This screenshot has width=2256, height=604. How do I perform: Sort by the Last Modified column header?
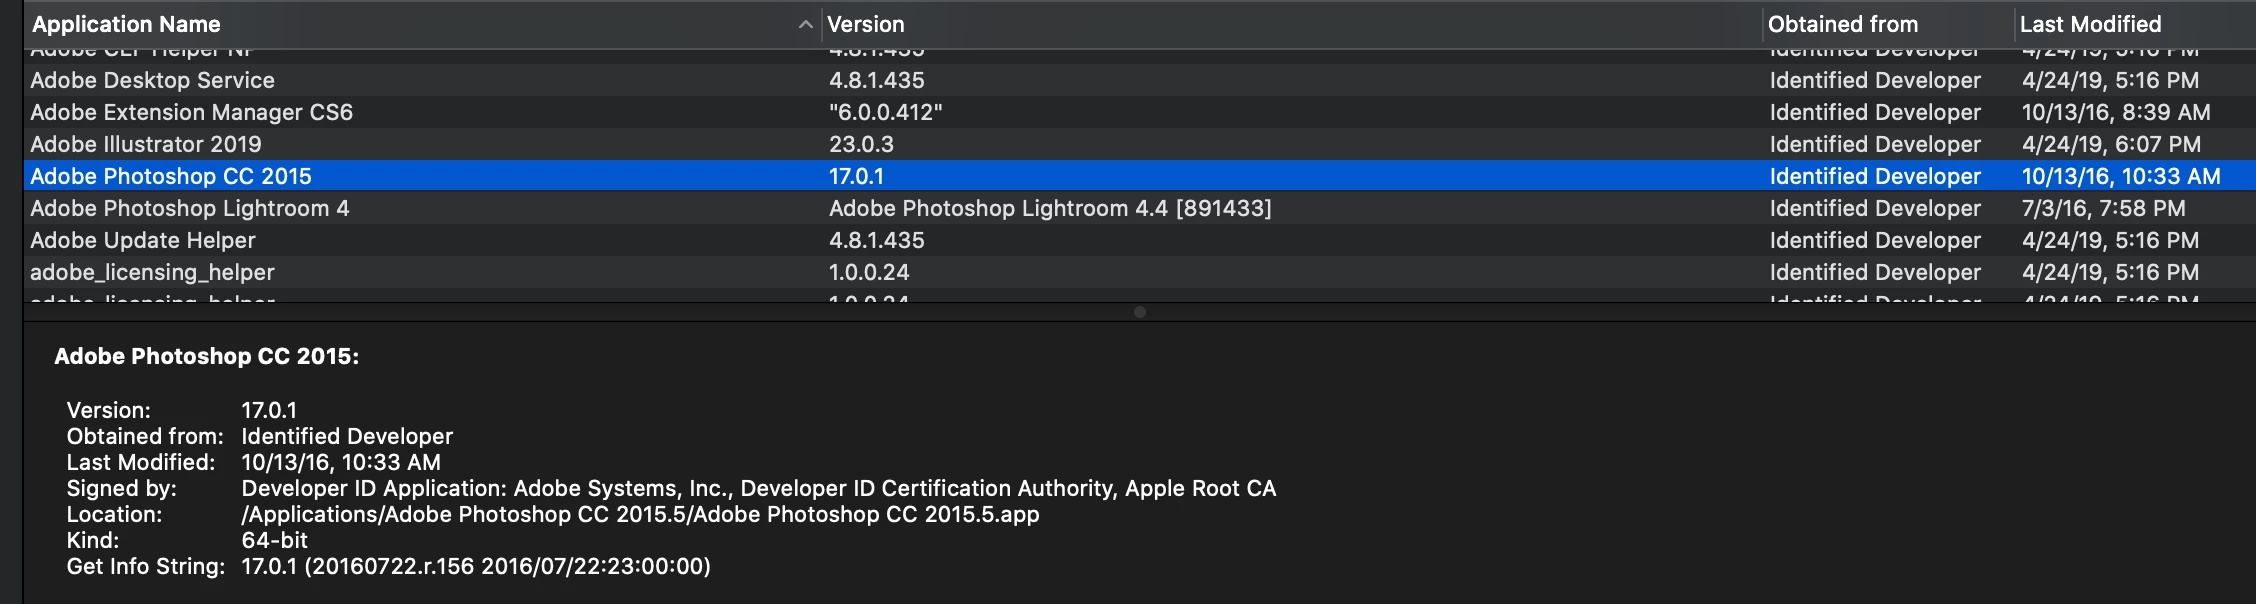tap(2134, 24)
